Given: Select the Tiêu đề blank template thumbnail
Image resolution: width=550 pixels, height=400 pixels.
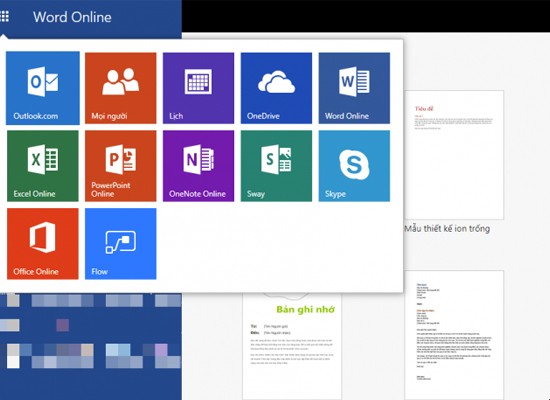Looking at the screenshot, I should point(454,155).
